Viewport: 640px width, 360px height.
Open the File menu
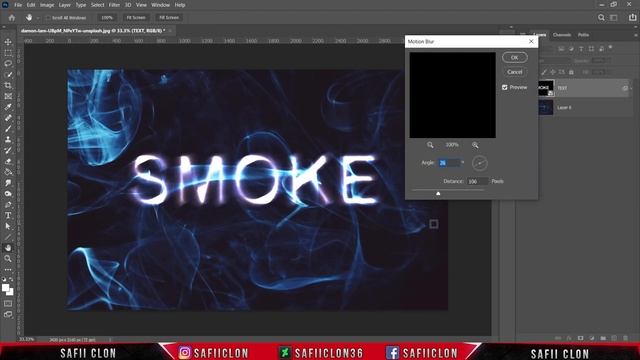(x=18, y=5)
